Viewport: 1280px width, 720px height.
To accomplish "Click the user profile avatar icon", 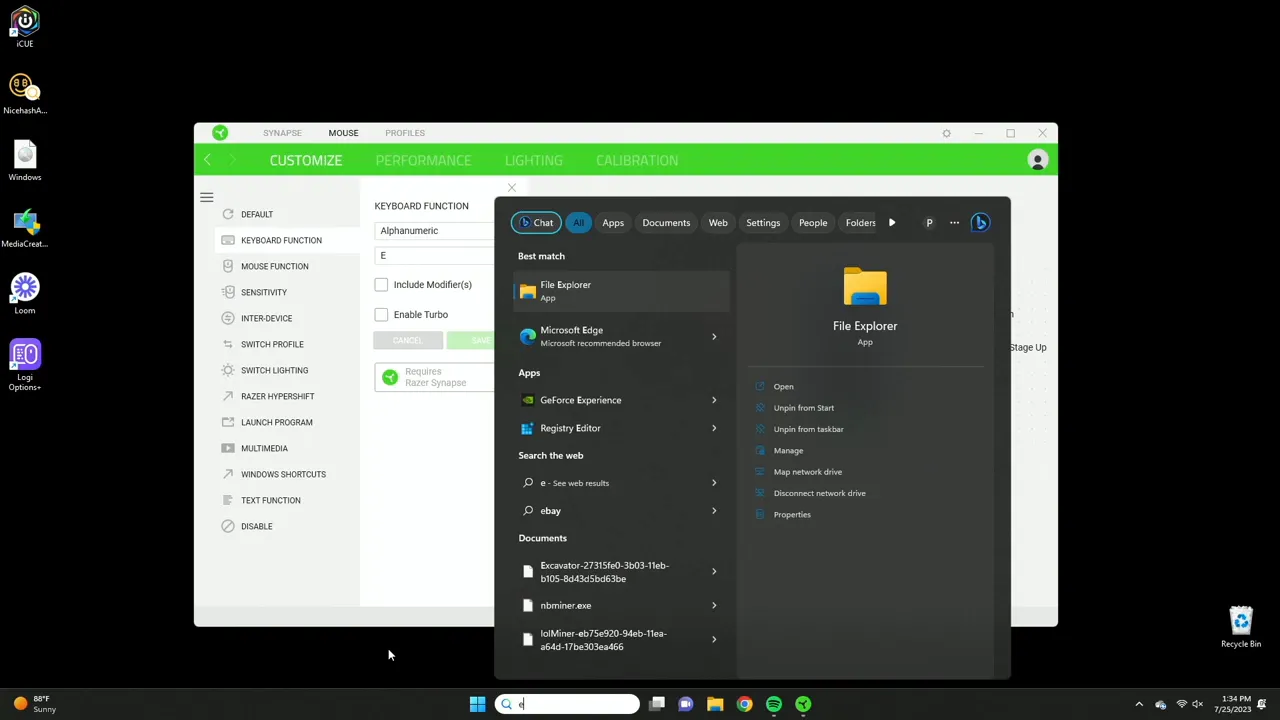I will click(x=1037, y=160).
